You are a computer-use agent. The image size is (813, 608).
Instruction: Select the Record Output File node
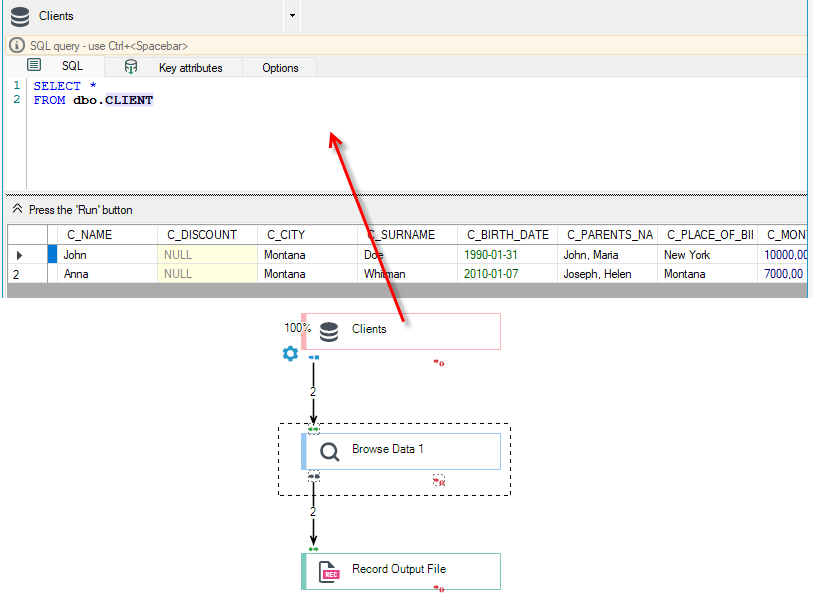(401, 572)
